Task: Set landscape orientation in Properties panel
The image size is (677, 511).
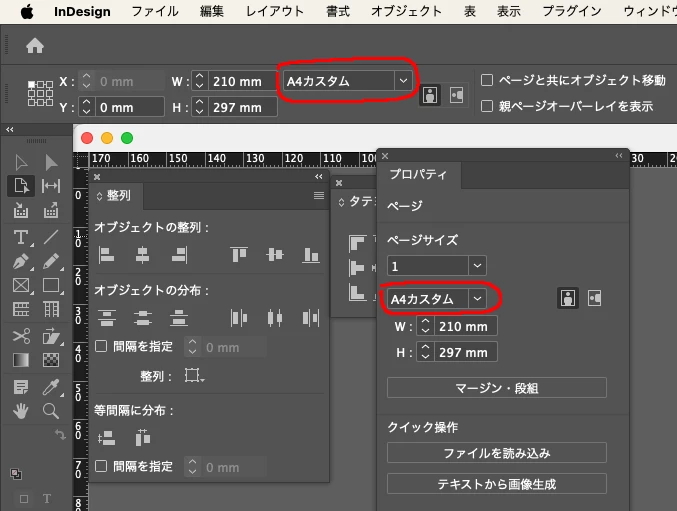Action: (595, 298)
